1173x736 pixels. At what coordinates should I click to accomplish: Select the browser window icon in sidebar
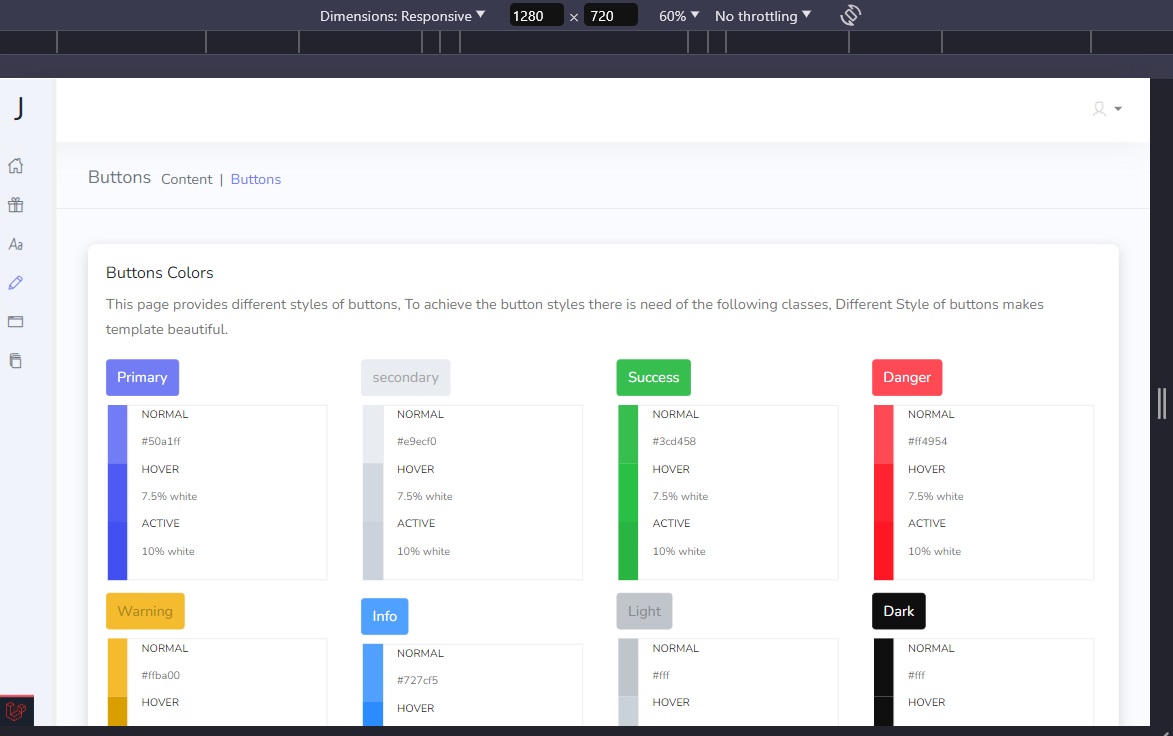coord(16,322)
